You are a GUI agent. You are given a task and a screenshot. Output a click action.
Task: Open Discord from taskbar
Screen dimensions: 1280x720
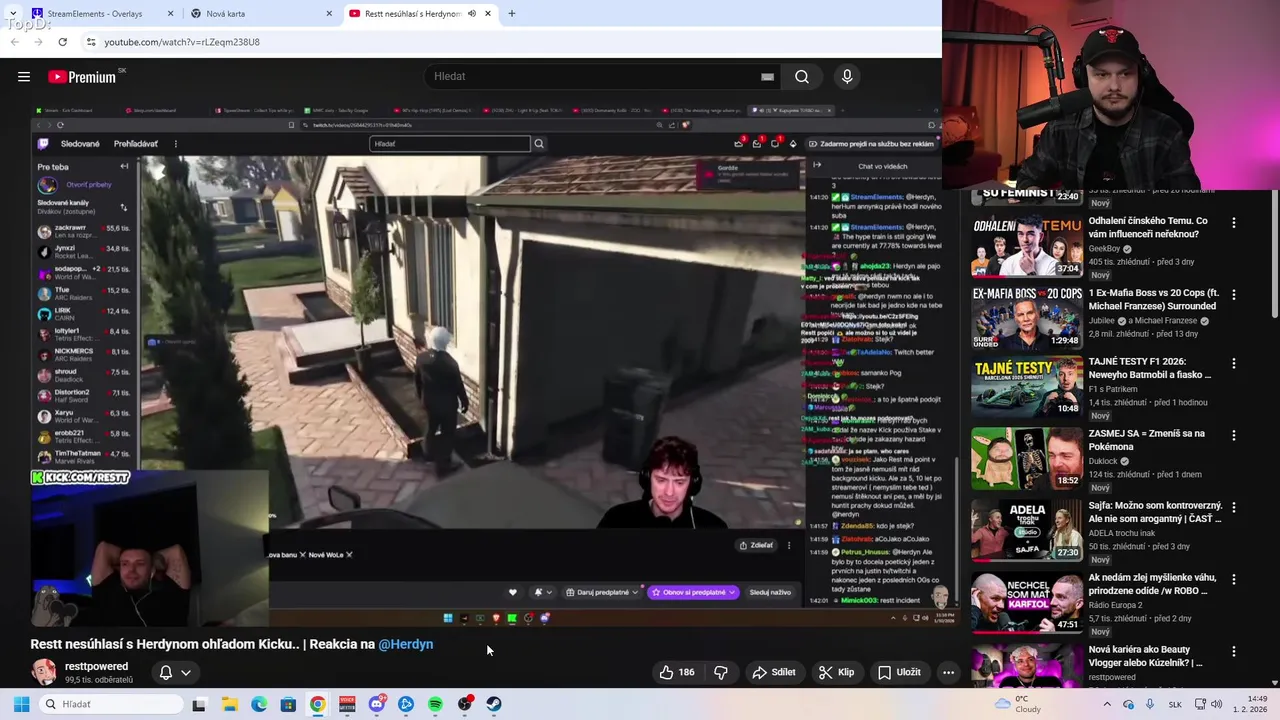click(376, 704)
